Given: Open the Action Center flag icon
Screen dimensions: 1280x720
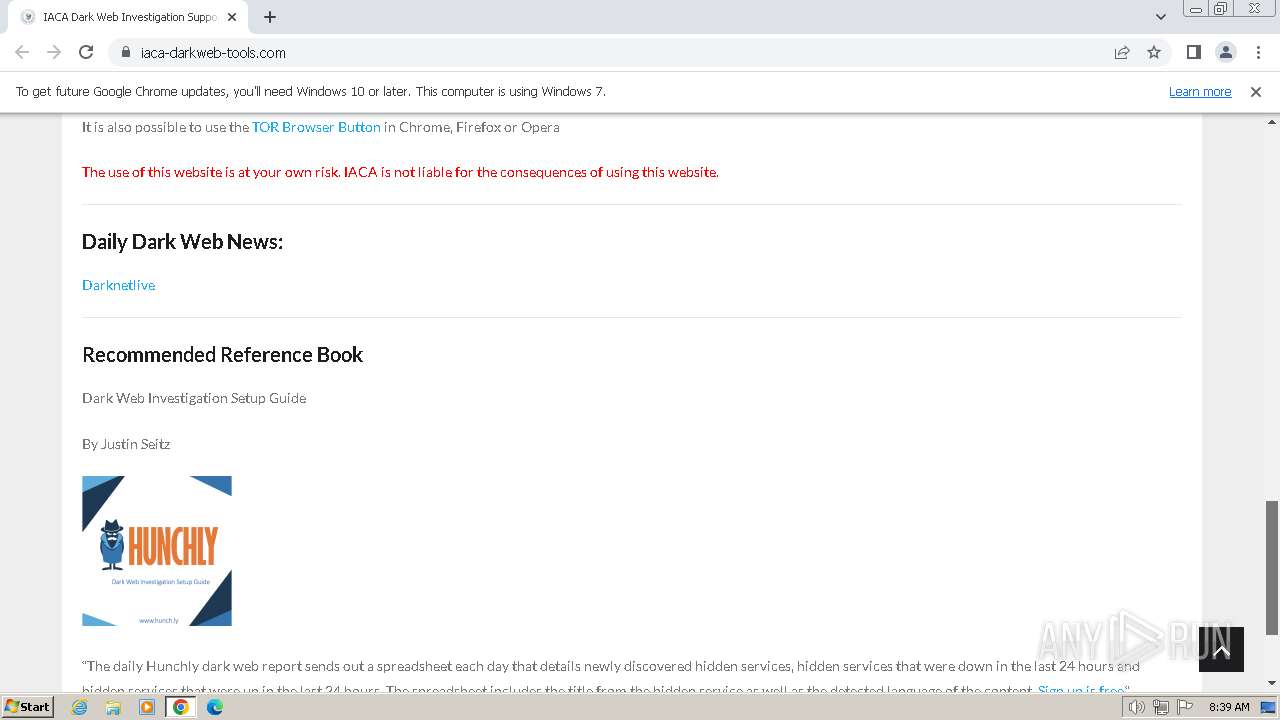Looking at the screenshot, I should tap(1185, 707).
